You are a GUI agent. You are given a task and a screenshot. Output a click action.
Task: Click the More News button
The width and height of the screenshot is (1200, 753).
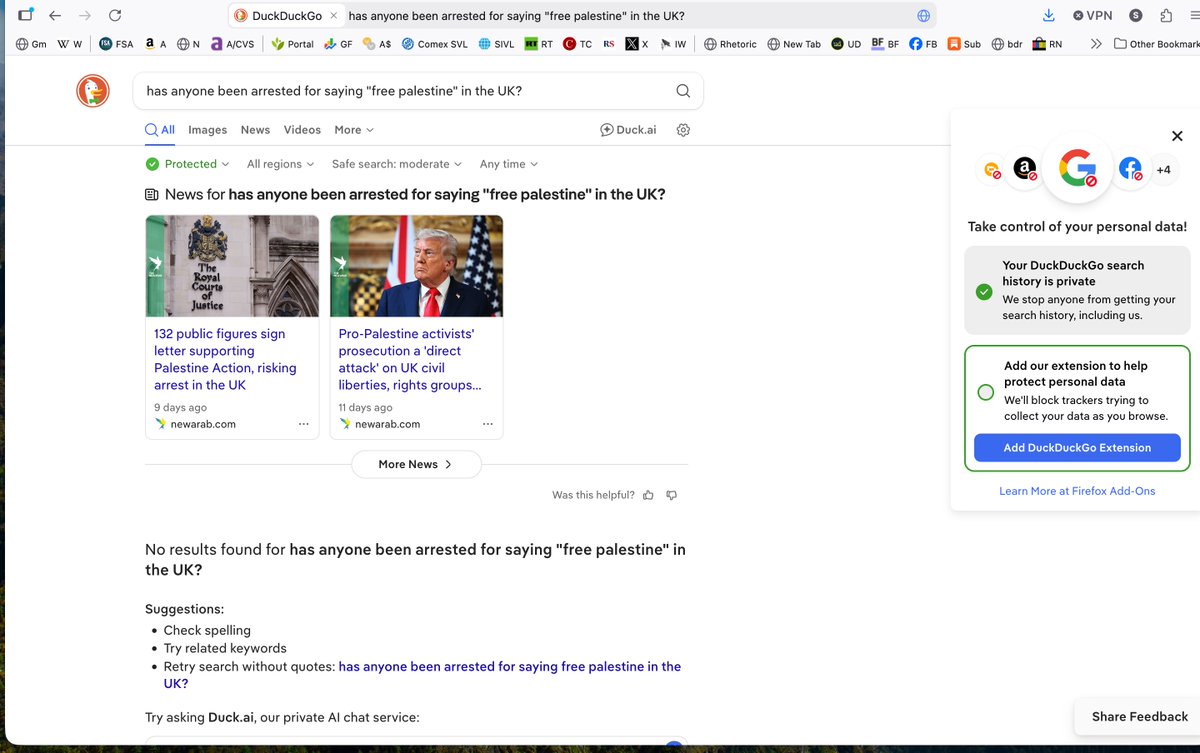pyautogui.click(x=416, y=464)
